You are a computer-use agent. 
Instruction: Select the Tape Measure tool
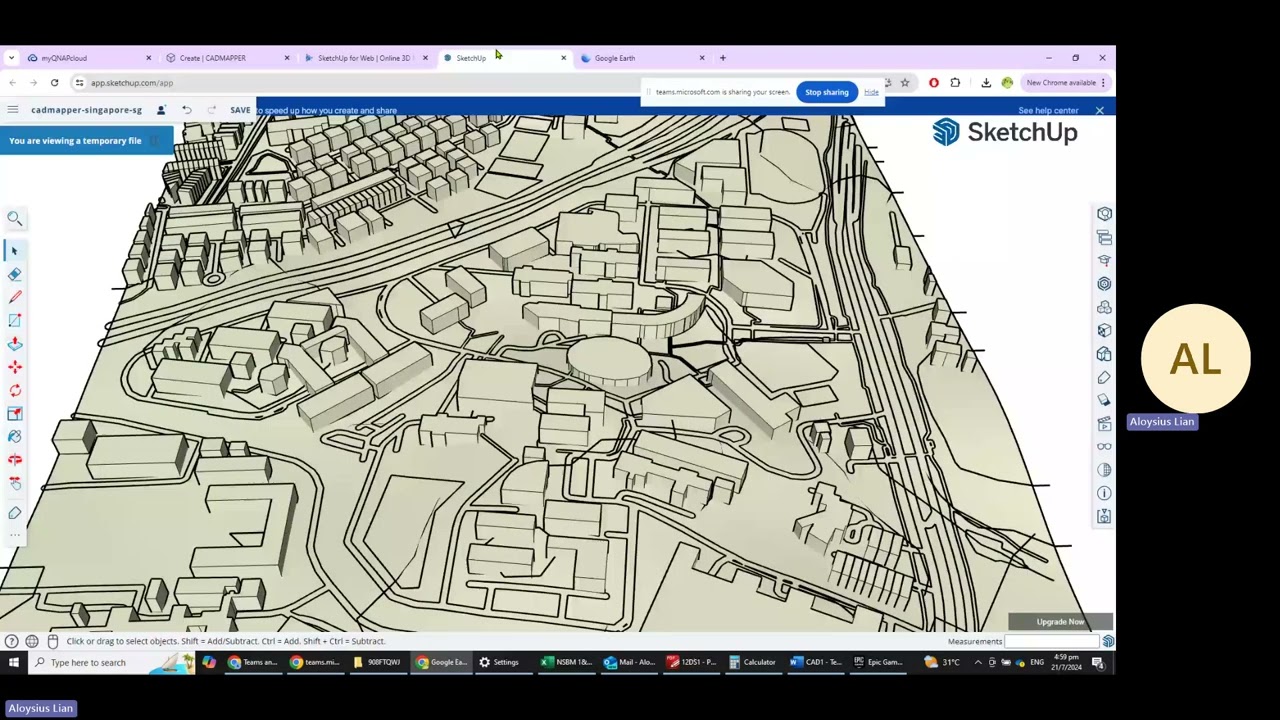point(15,513)
